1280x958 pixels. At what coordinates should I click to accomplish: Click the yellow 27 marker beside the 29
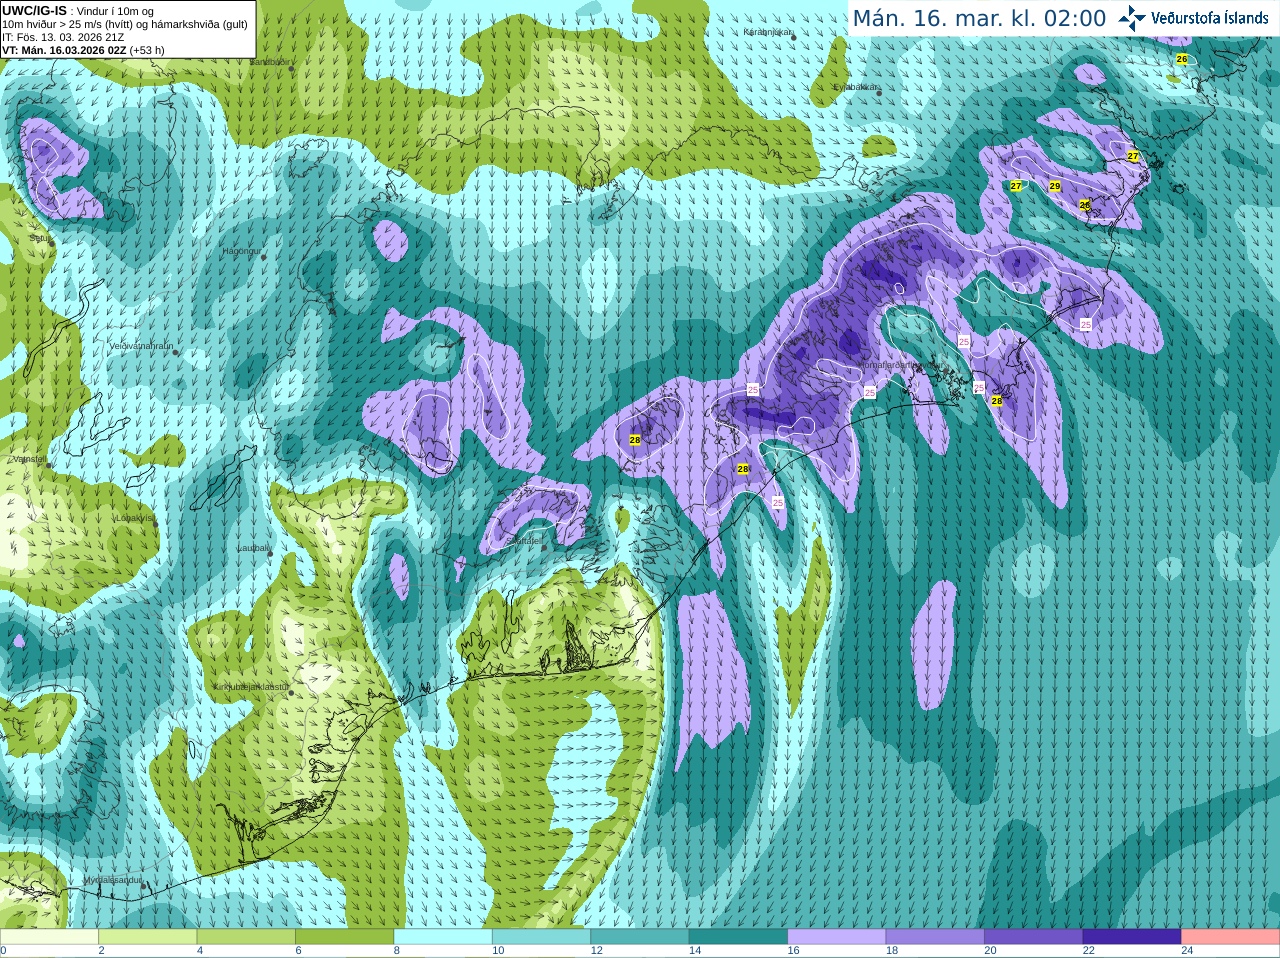(x=1016, y=186)
